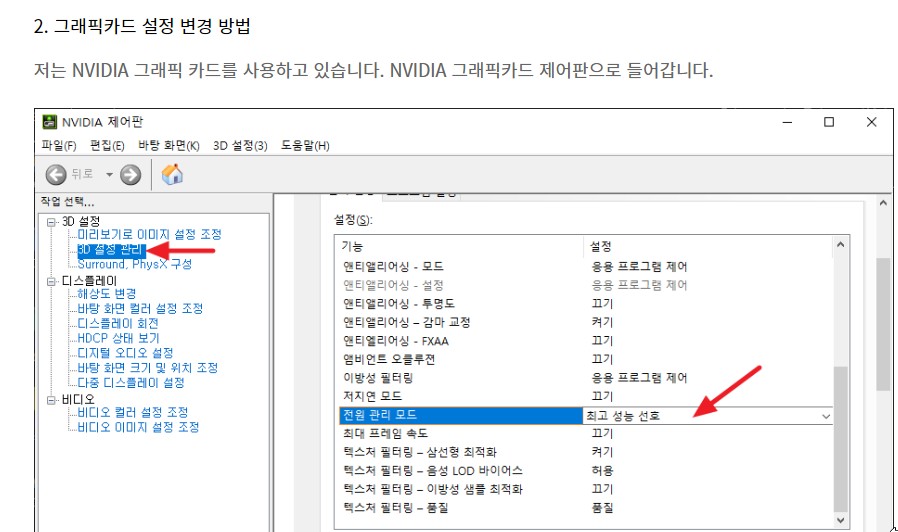Open 디지털 오디오 설정
The image size is (898, 532).
coord(125,353)
